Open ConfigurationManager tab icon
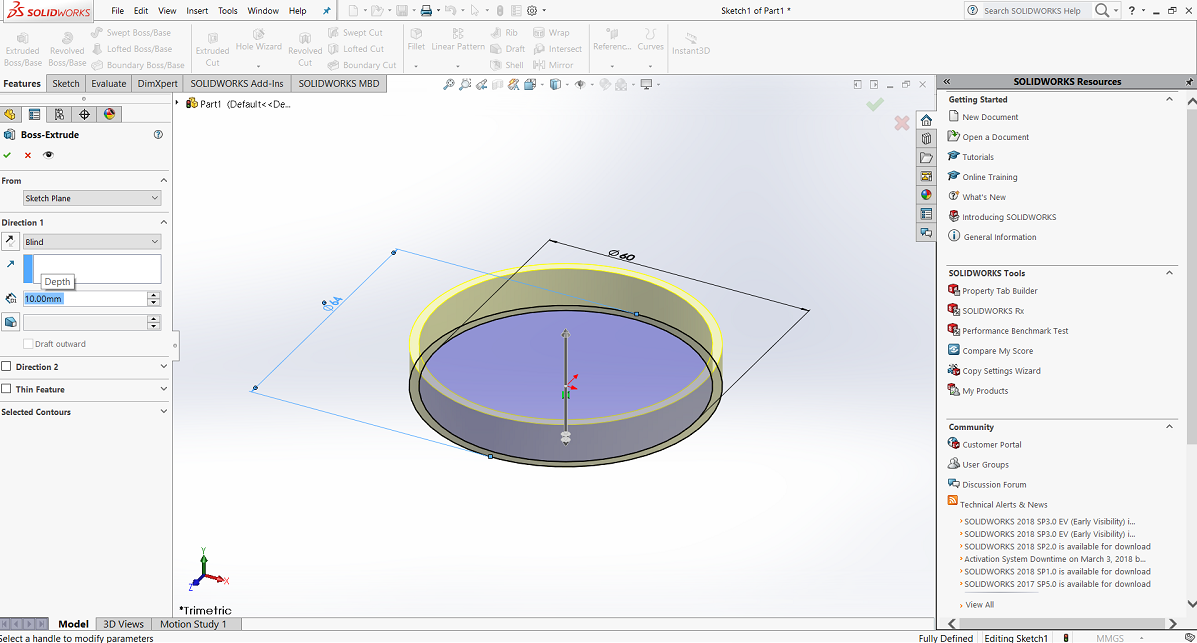 [59, 115]
